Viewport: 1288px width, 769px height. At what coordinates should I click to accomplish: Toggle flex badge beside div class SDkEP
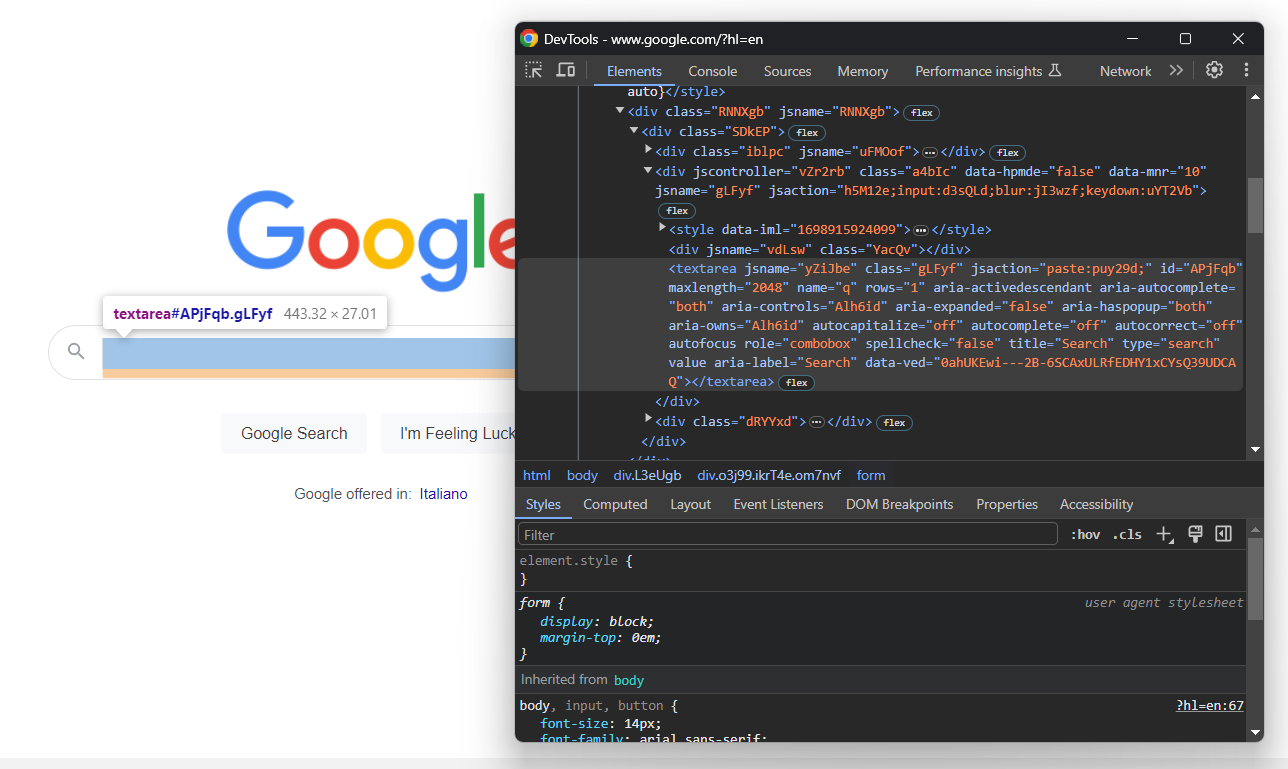807,132
